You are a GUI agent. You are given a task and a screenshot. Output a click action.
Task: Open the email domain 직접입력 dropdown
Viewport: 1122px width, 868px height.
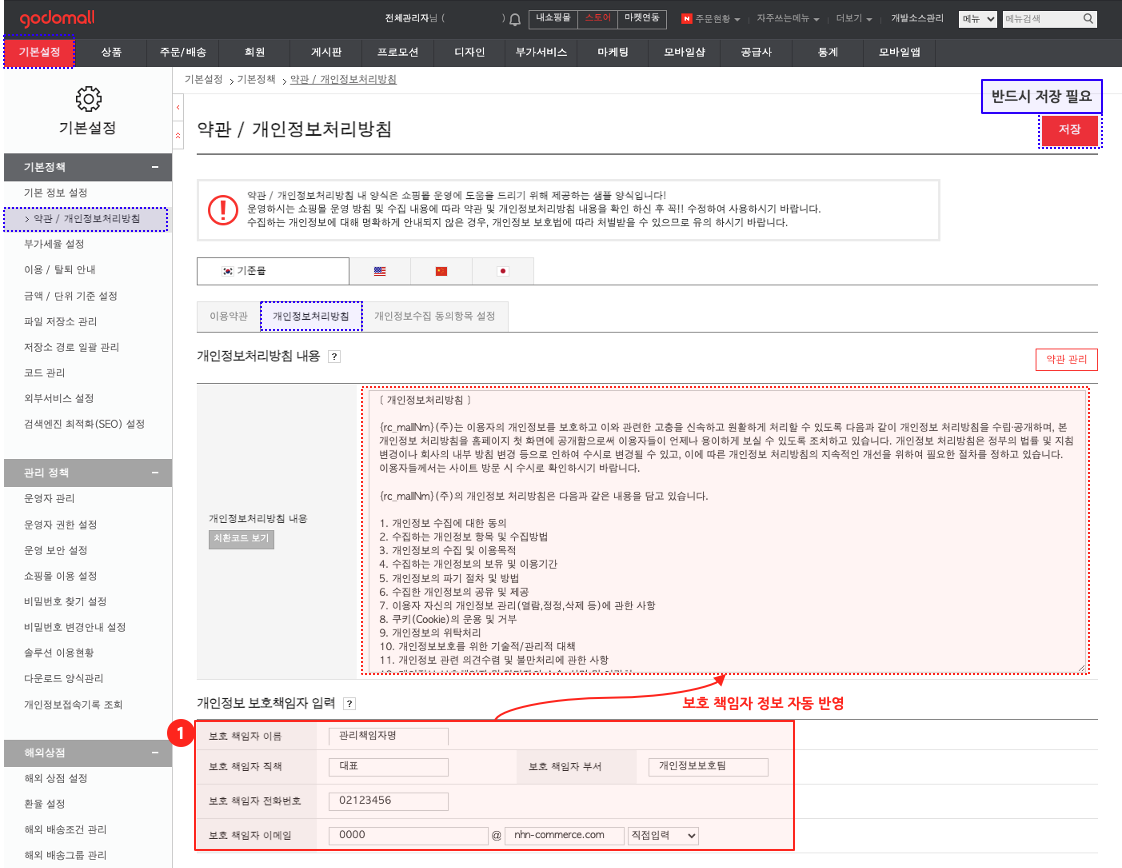click(663, 835)
